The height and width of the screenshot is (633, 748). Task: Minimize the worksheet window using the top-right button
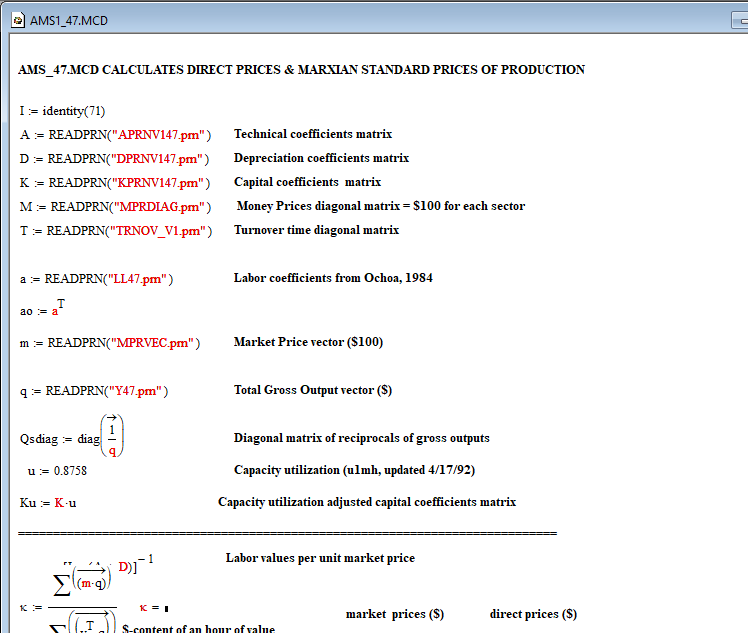click(x=740, y=21)
